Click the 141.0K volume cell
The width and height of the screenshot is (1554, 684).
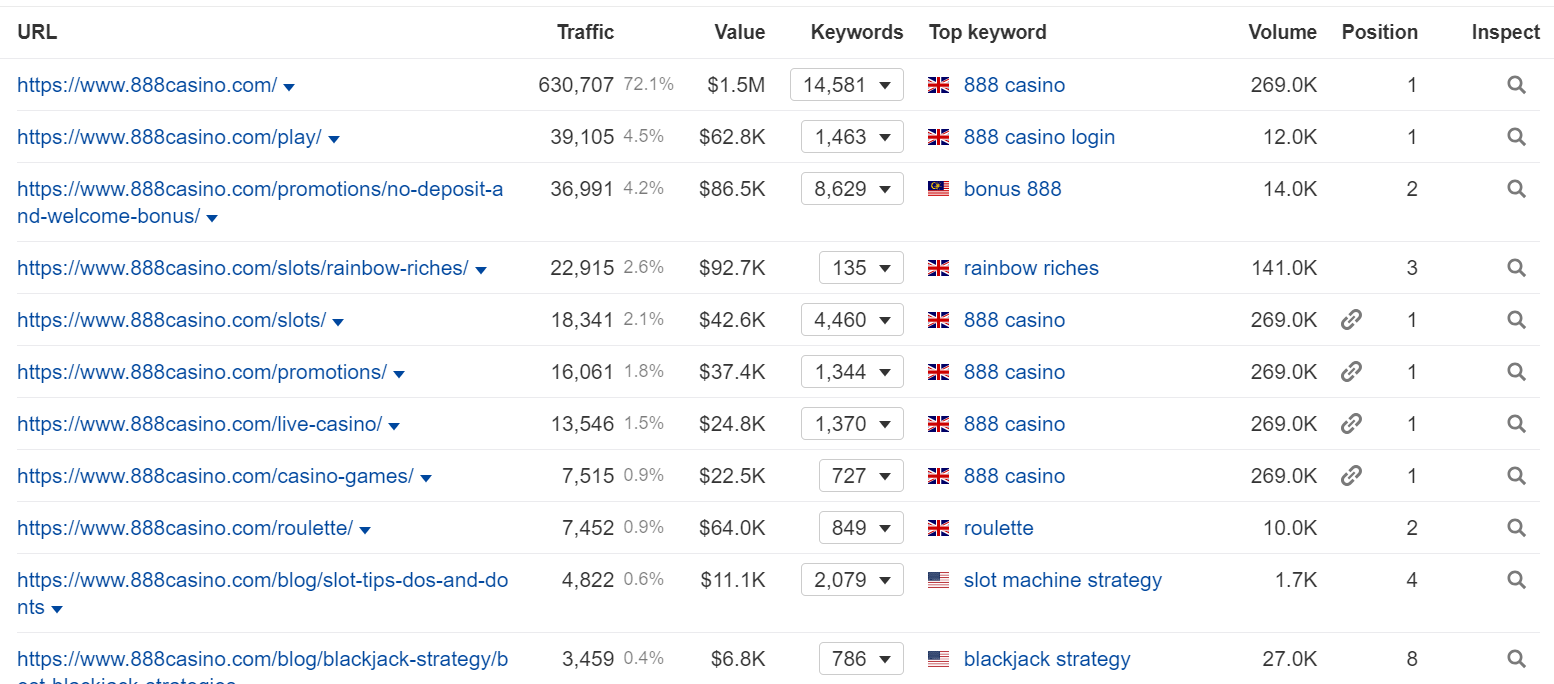click(x=1284, y=268)
